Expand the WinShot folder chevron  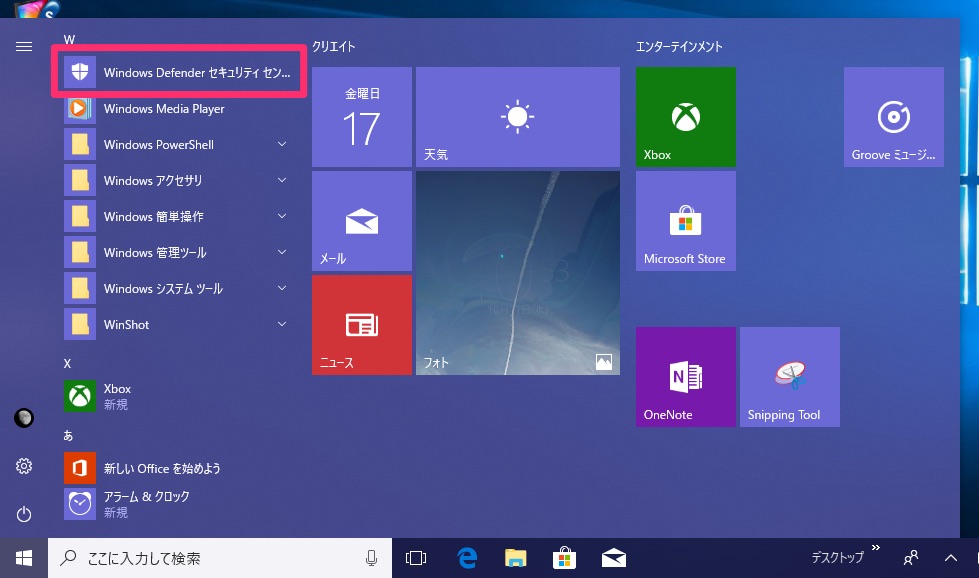[x=282, y=325]
